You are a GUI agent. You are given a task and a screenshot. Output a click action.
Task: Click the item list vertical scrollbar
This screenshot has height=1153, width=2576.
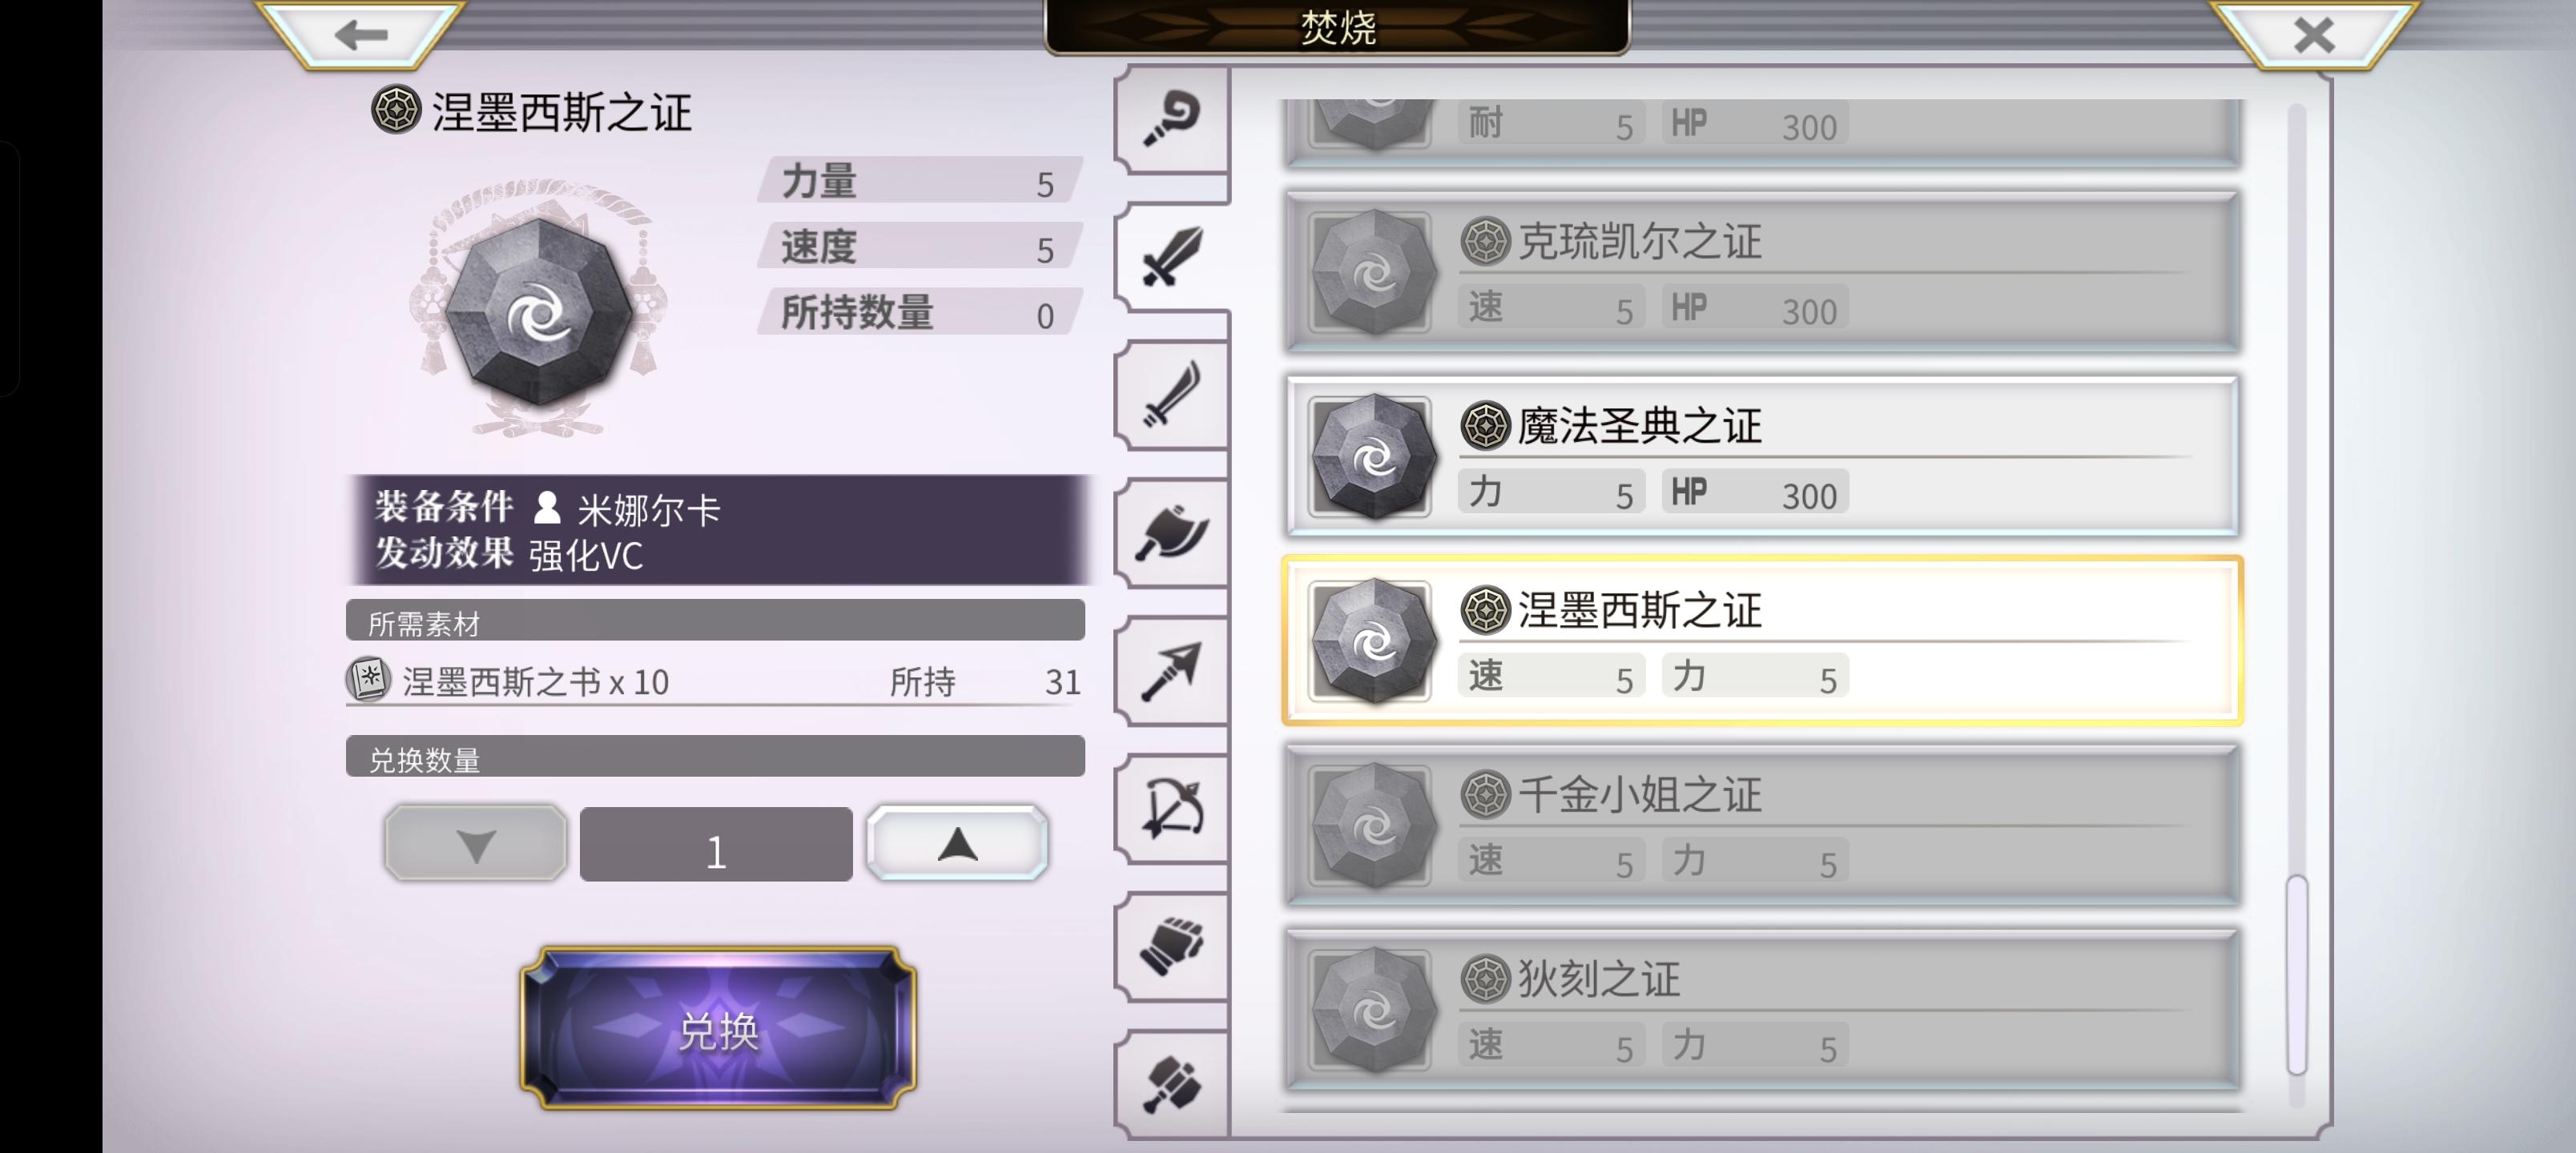(x=2297, y=603)
